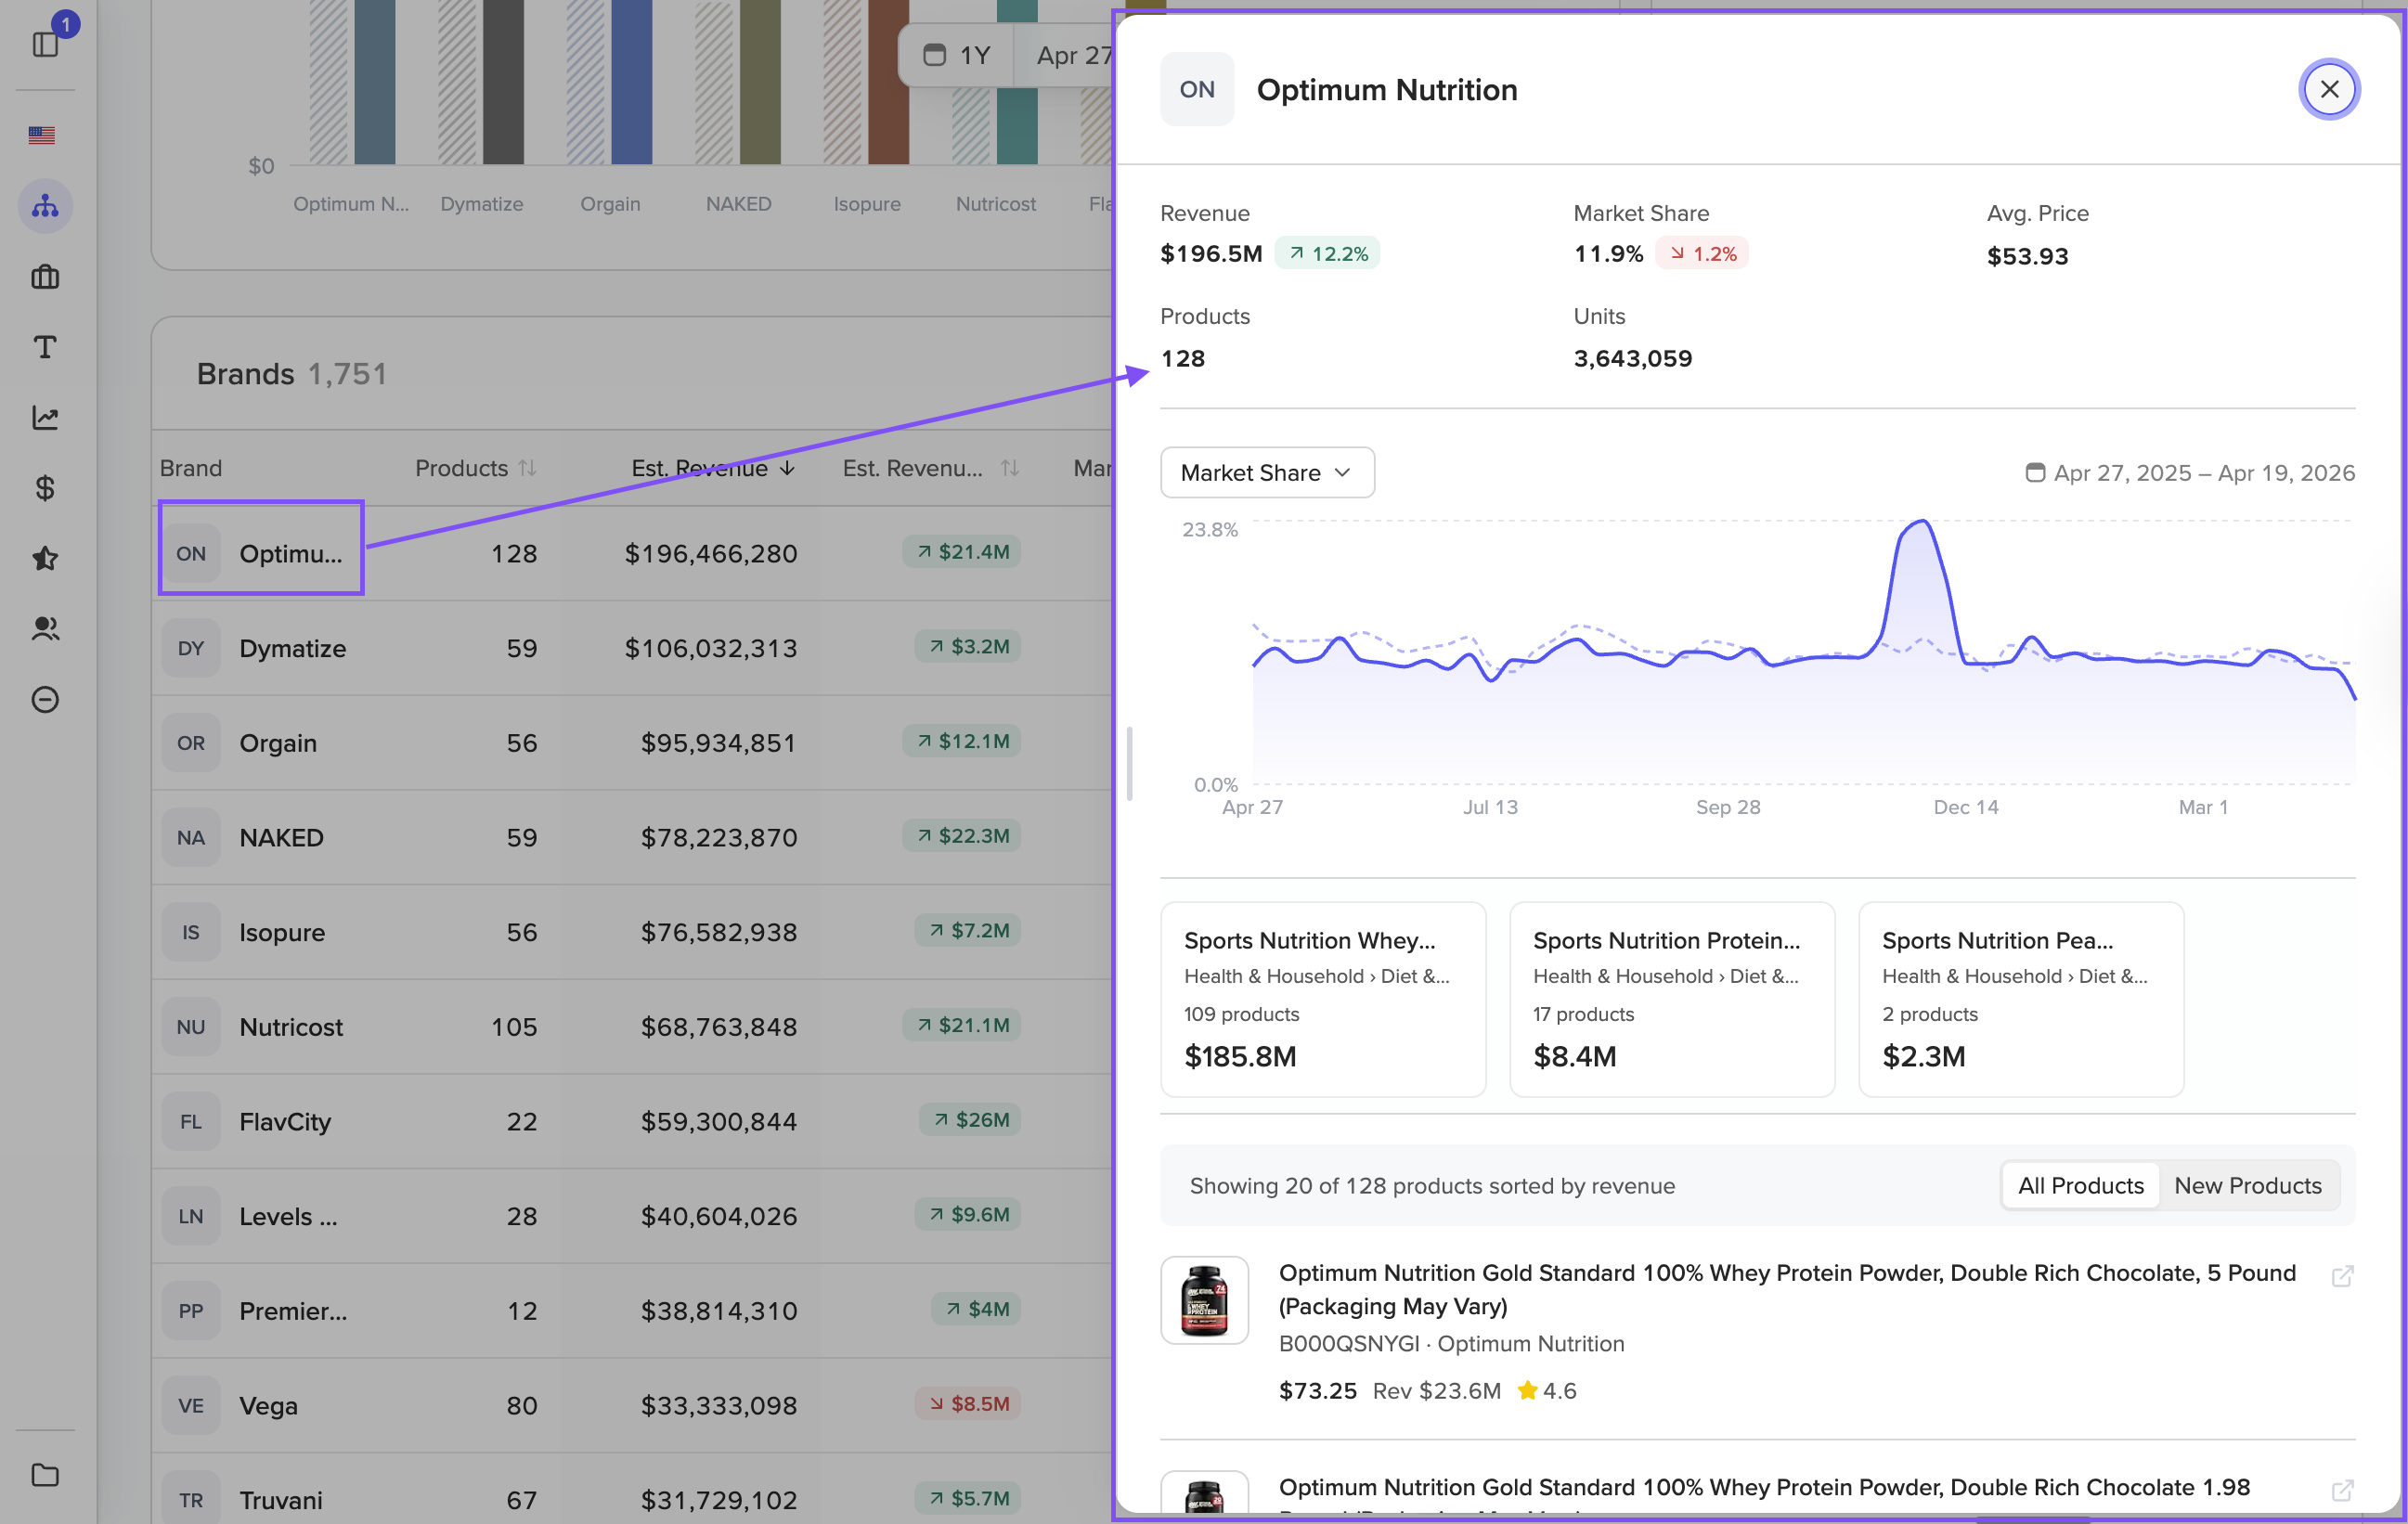
Task: Open the Market Share metric dropdown
Action: tap(1267, 472)
